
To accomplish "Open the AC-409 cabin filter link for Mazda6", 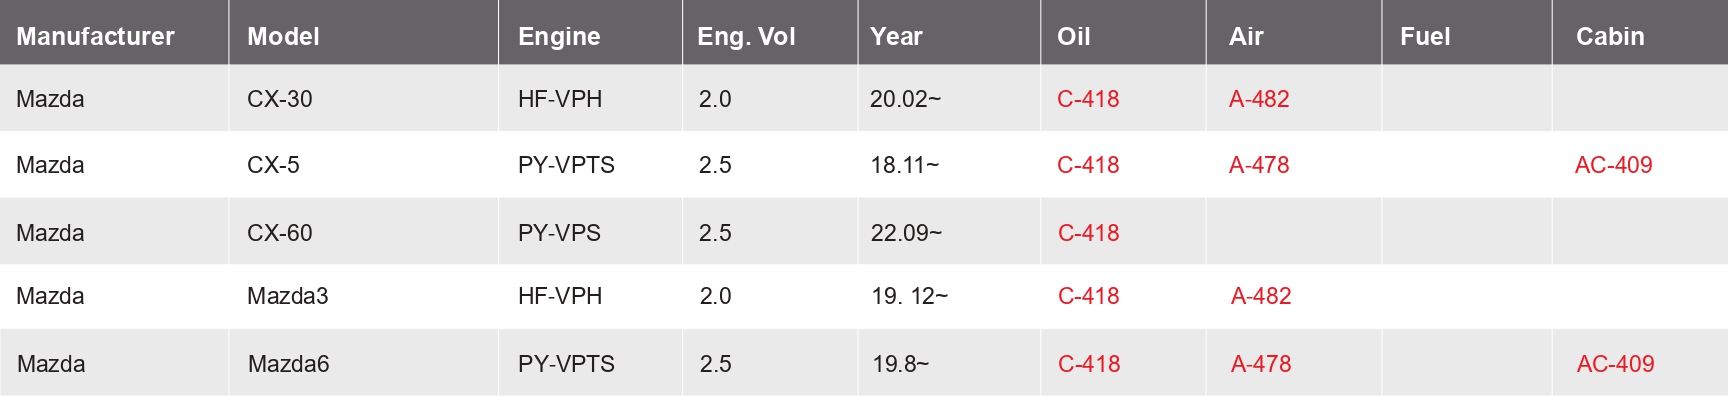I will 1615,364.
